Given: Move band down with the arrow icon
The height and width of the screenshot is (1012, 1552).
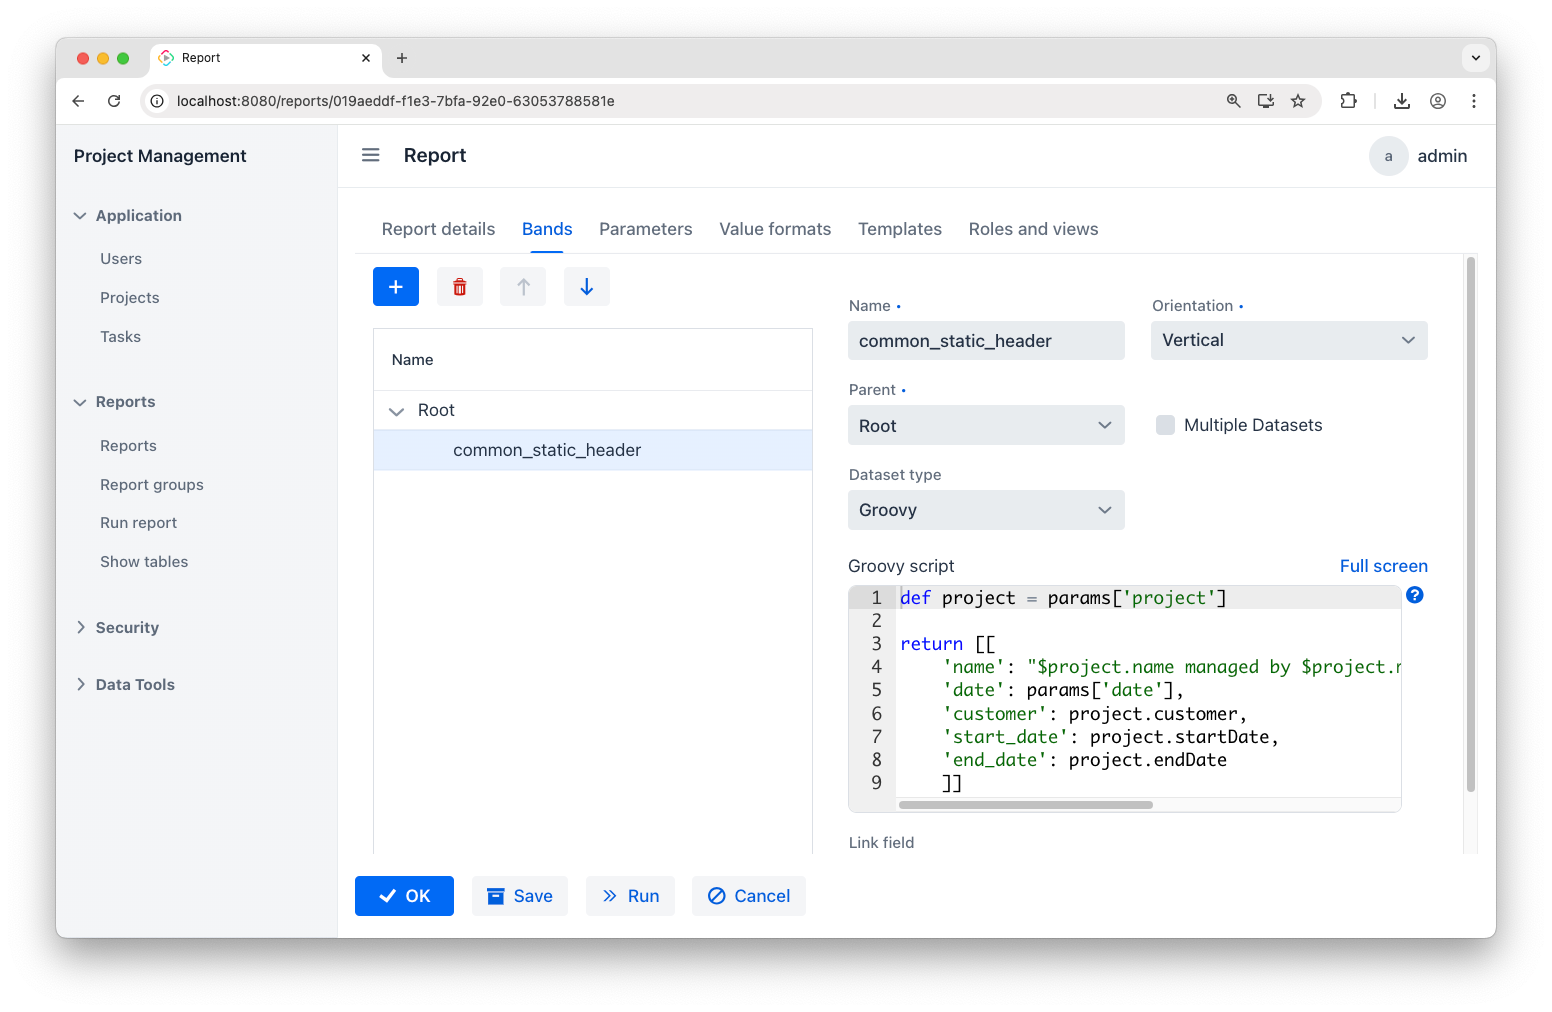Looking at the screenshot, I should coord(587,287).
